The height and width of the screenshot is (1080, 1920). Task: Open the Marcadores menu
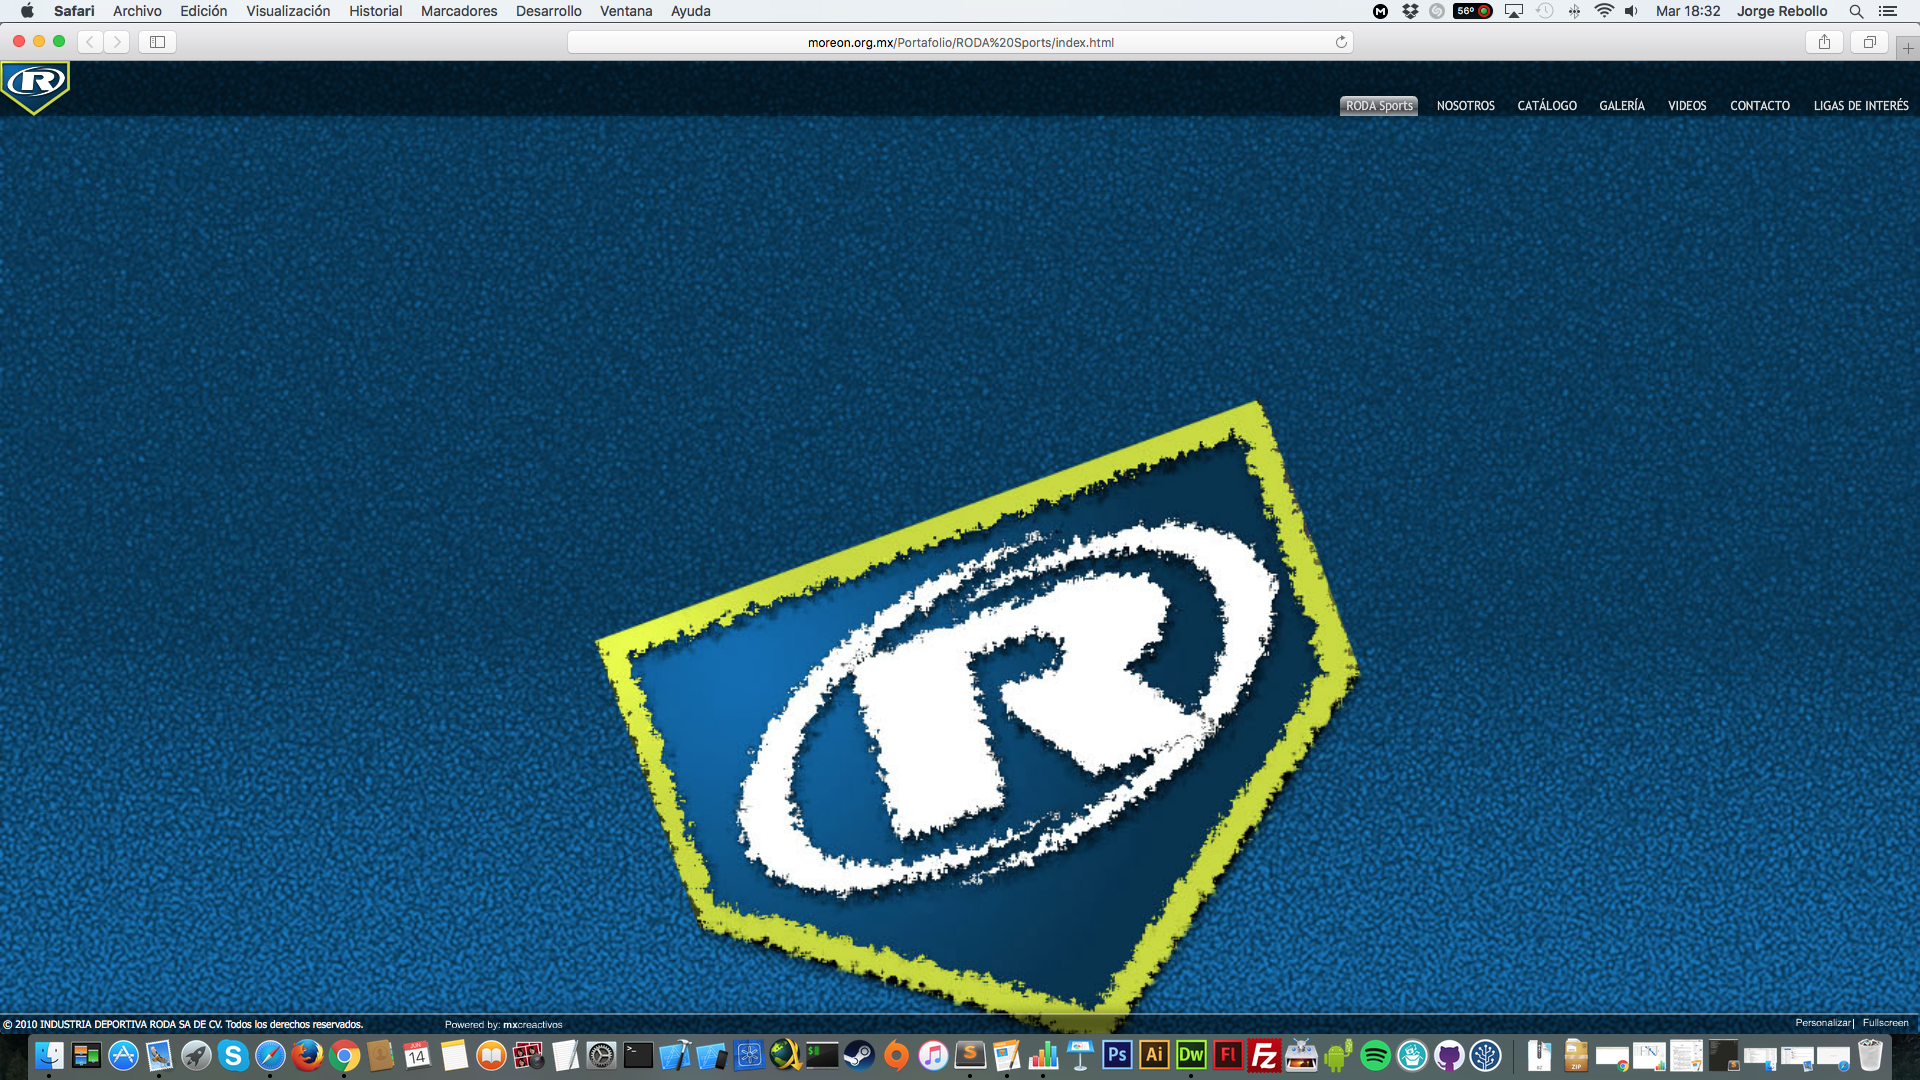coord(459,11)
